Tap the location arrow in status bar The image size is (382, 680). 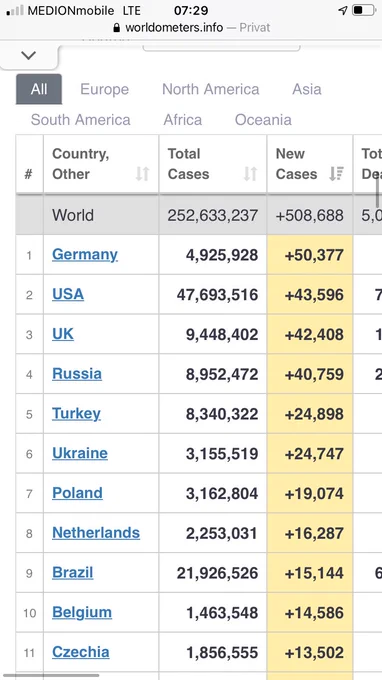coord(343,10)
